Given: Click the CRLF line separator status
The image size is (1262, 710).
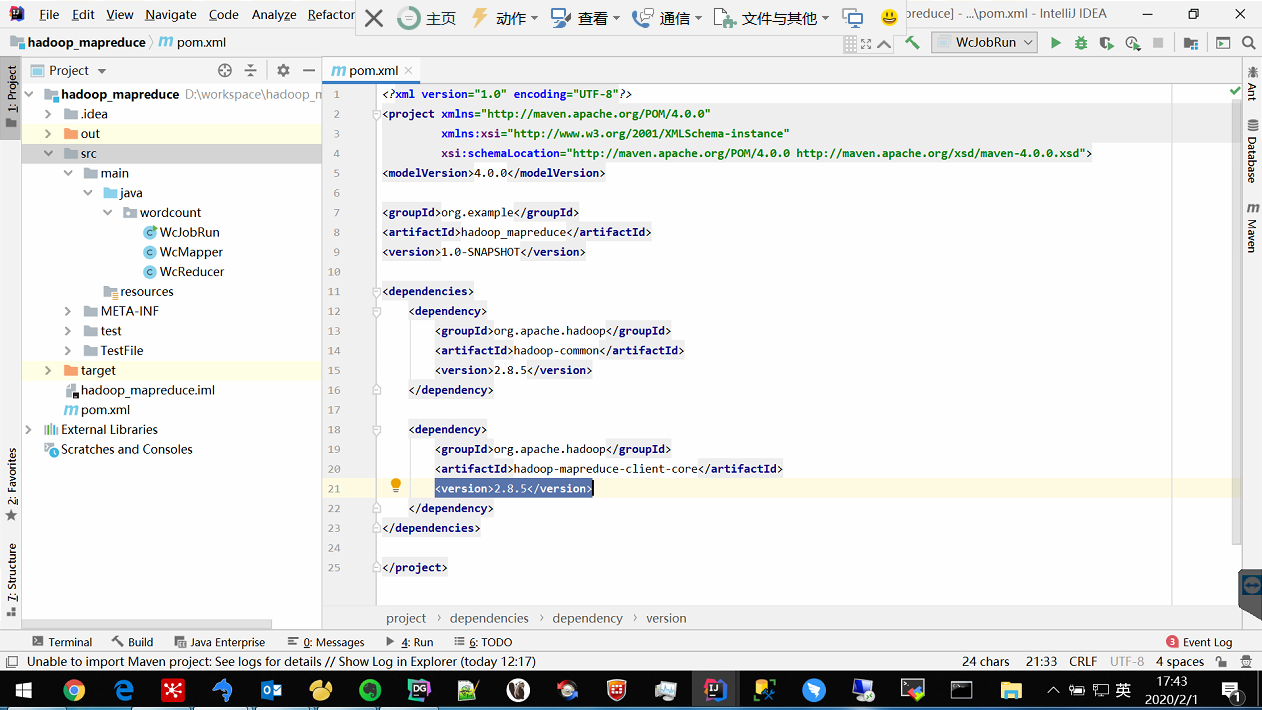Looking at the screenshot, I should [1083, 661].
